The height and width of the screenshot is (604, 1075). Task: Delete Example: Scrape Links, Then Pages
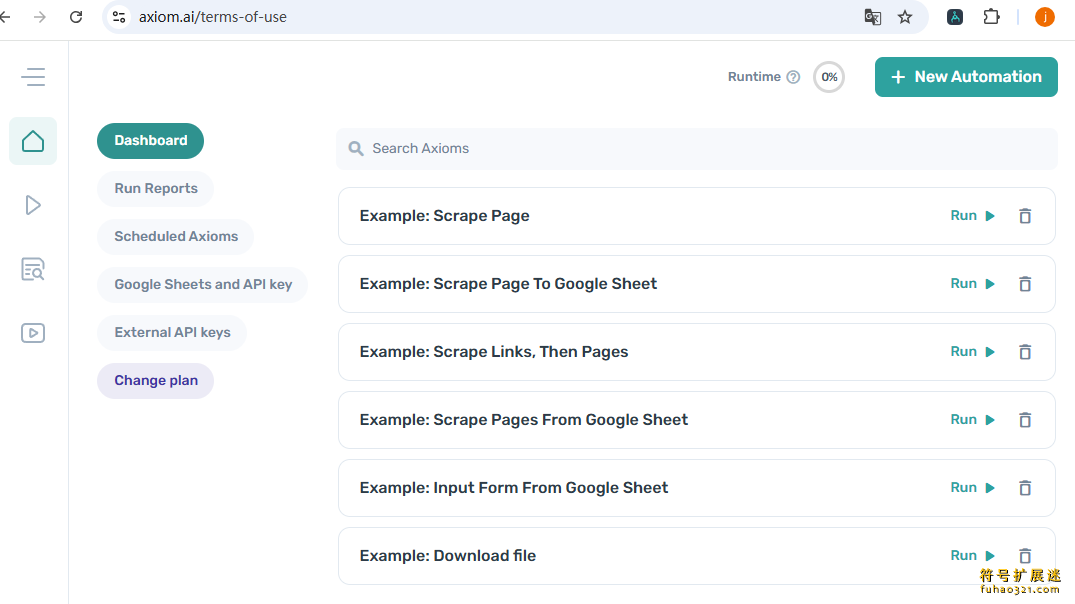coord(1025,352)
